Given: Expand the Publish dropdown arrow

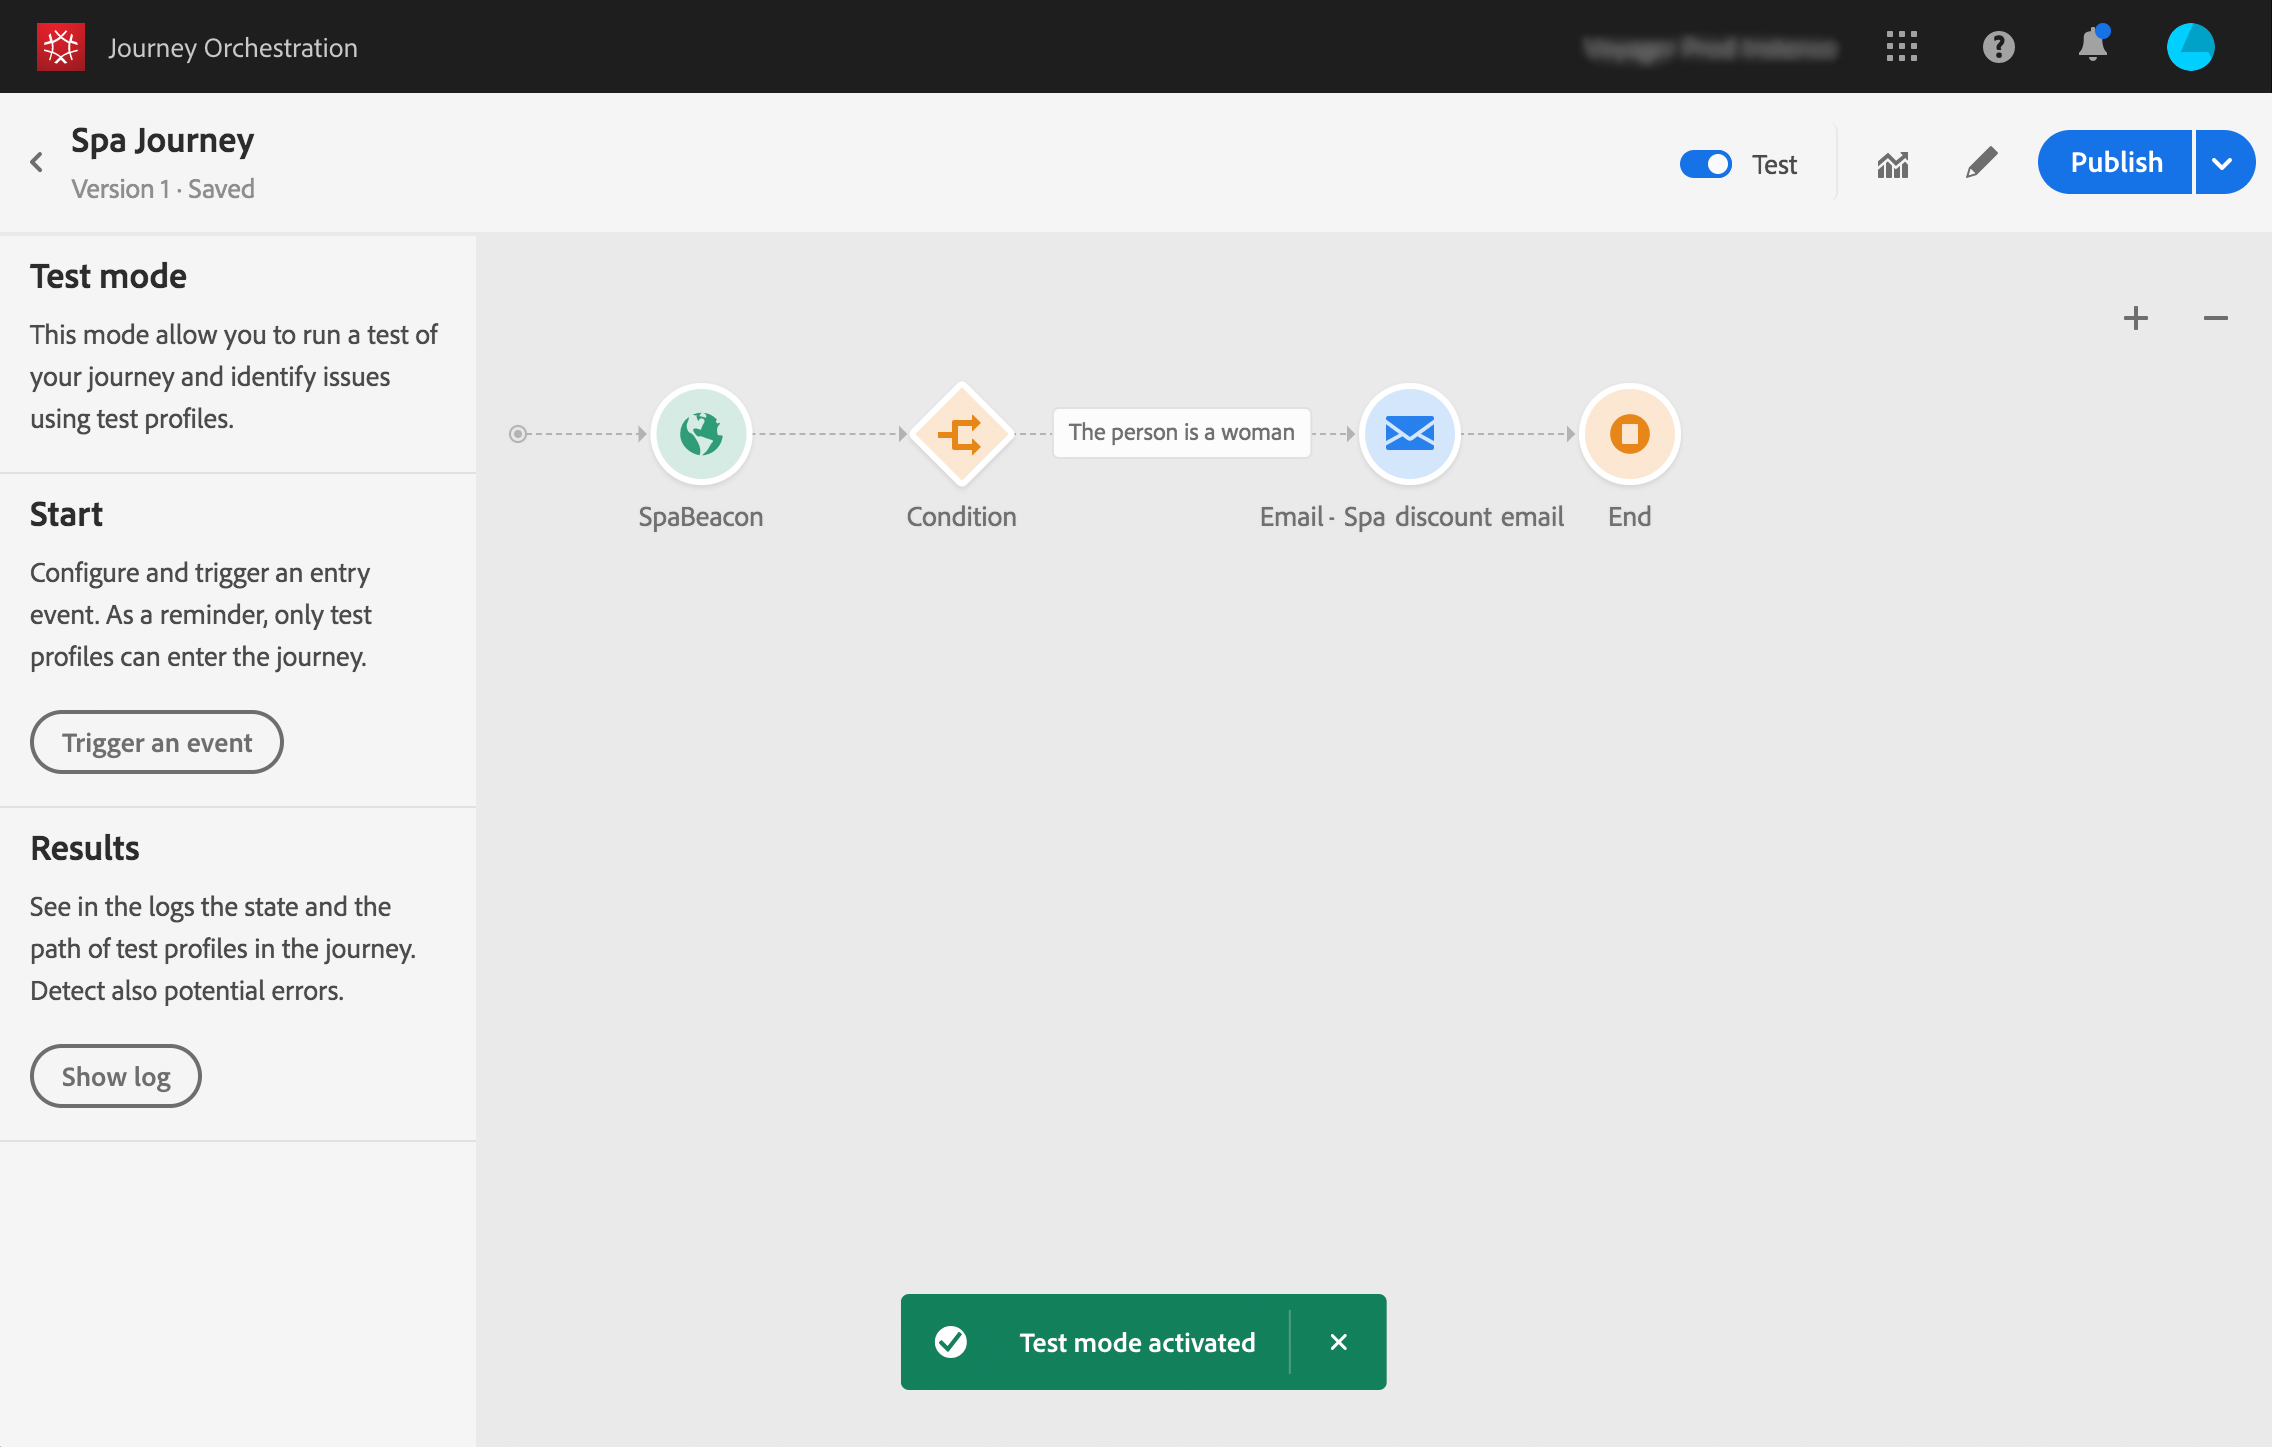Looking at the screenshot, I should pyautogui.click(x=2223, y=163).
